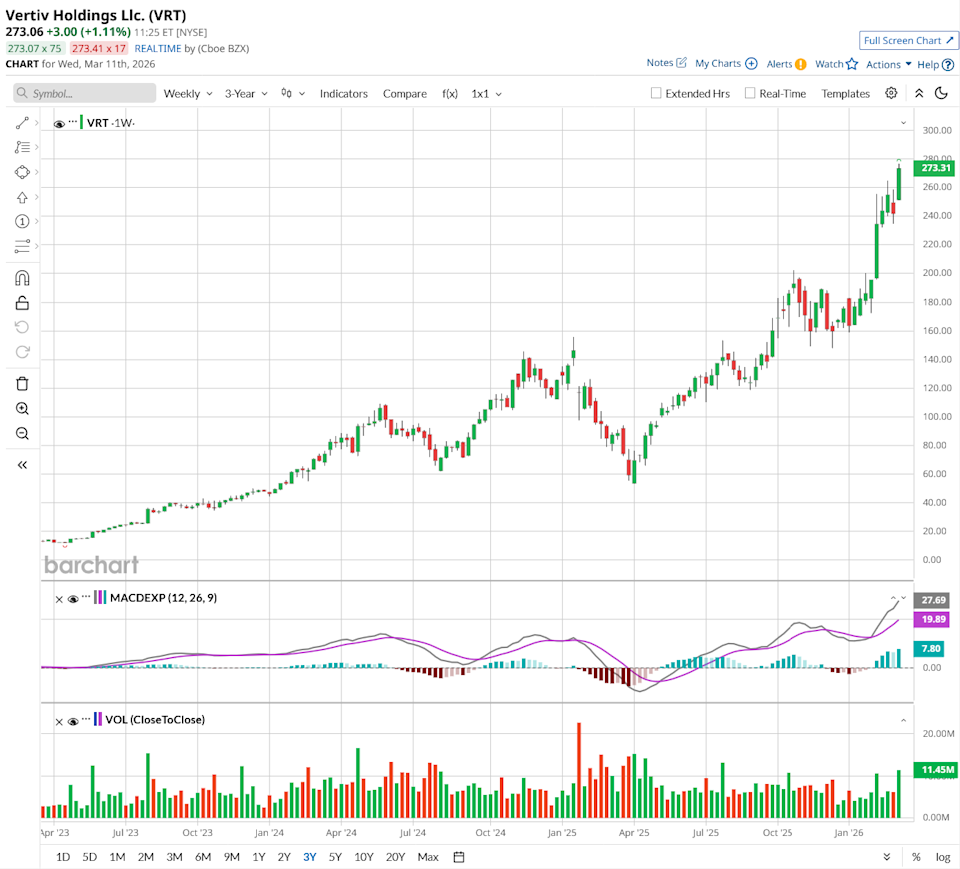
Task: Zoom out using the magnifier minus icon
Action: 22,434
